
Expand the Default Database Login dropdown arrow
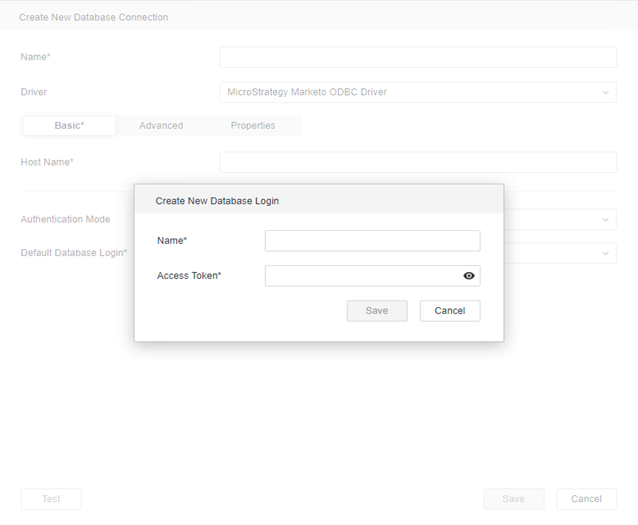tap(605, 253)
